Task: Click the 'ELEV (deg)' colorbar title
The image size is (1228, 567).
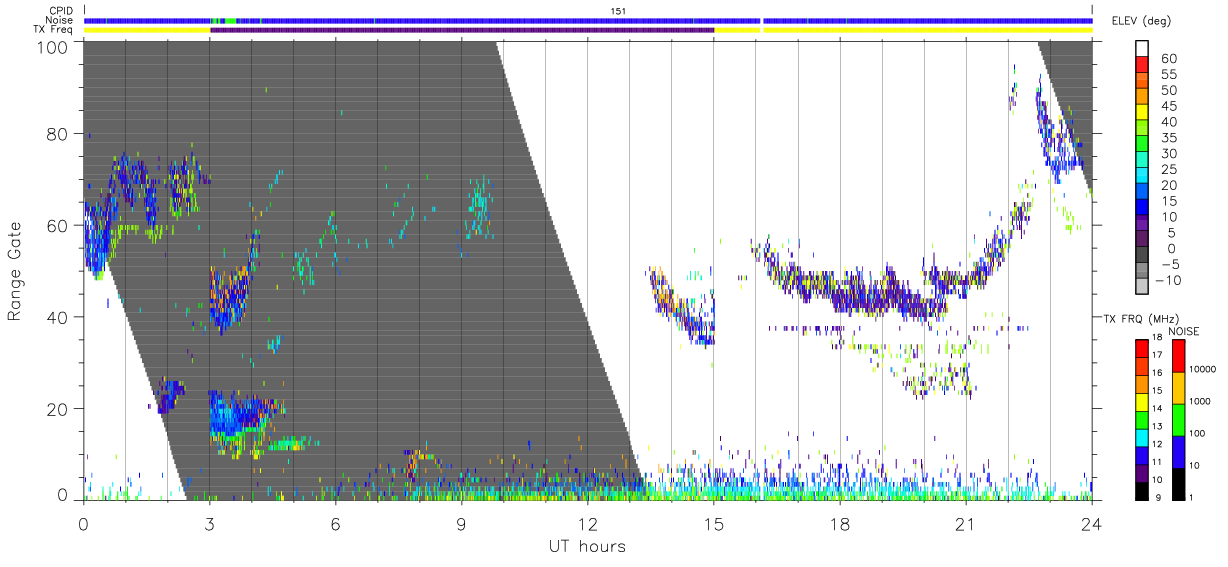Action: click(x=1141, y=20)
